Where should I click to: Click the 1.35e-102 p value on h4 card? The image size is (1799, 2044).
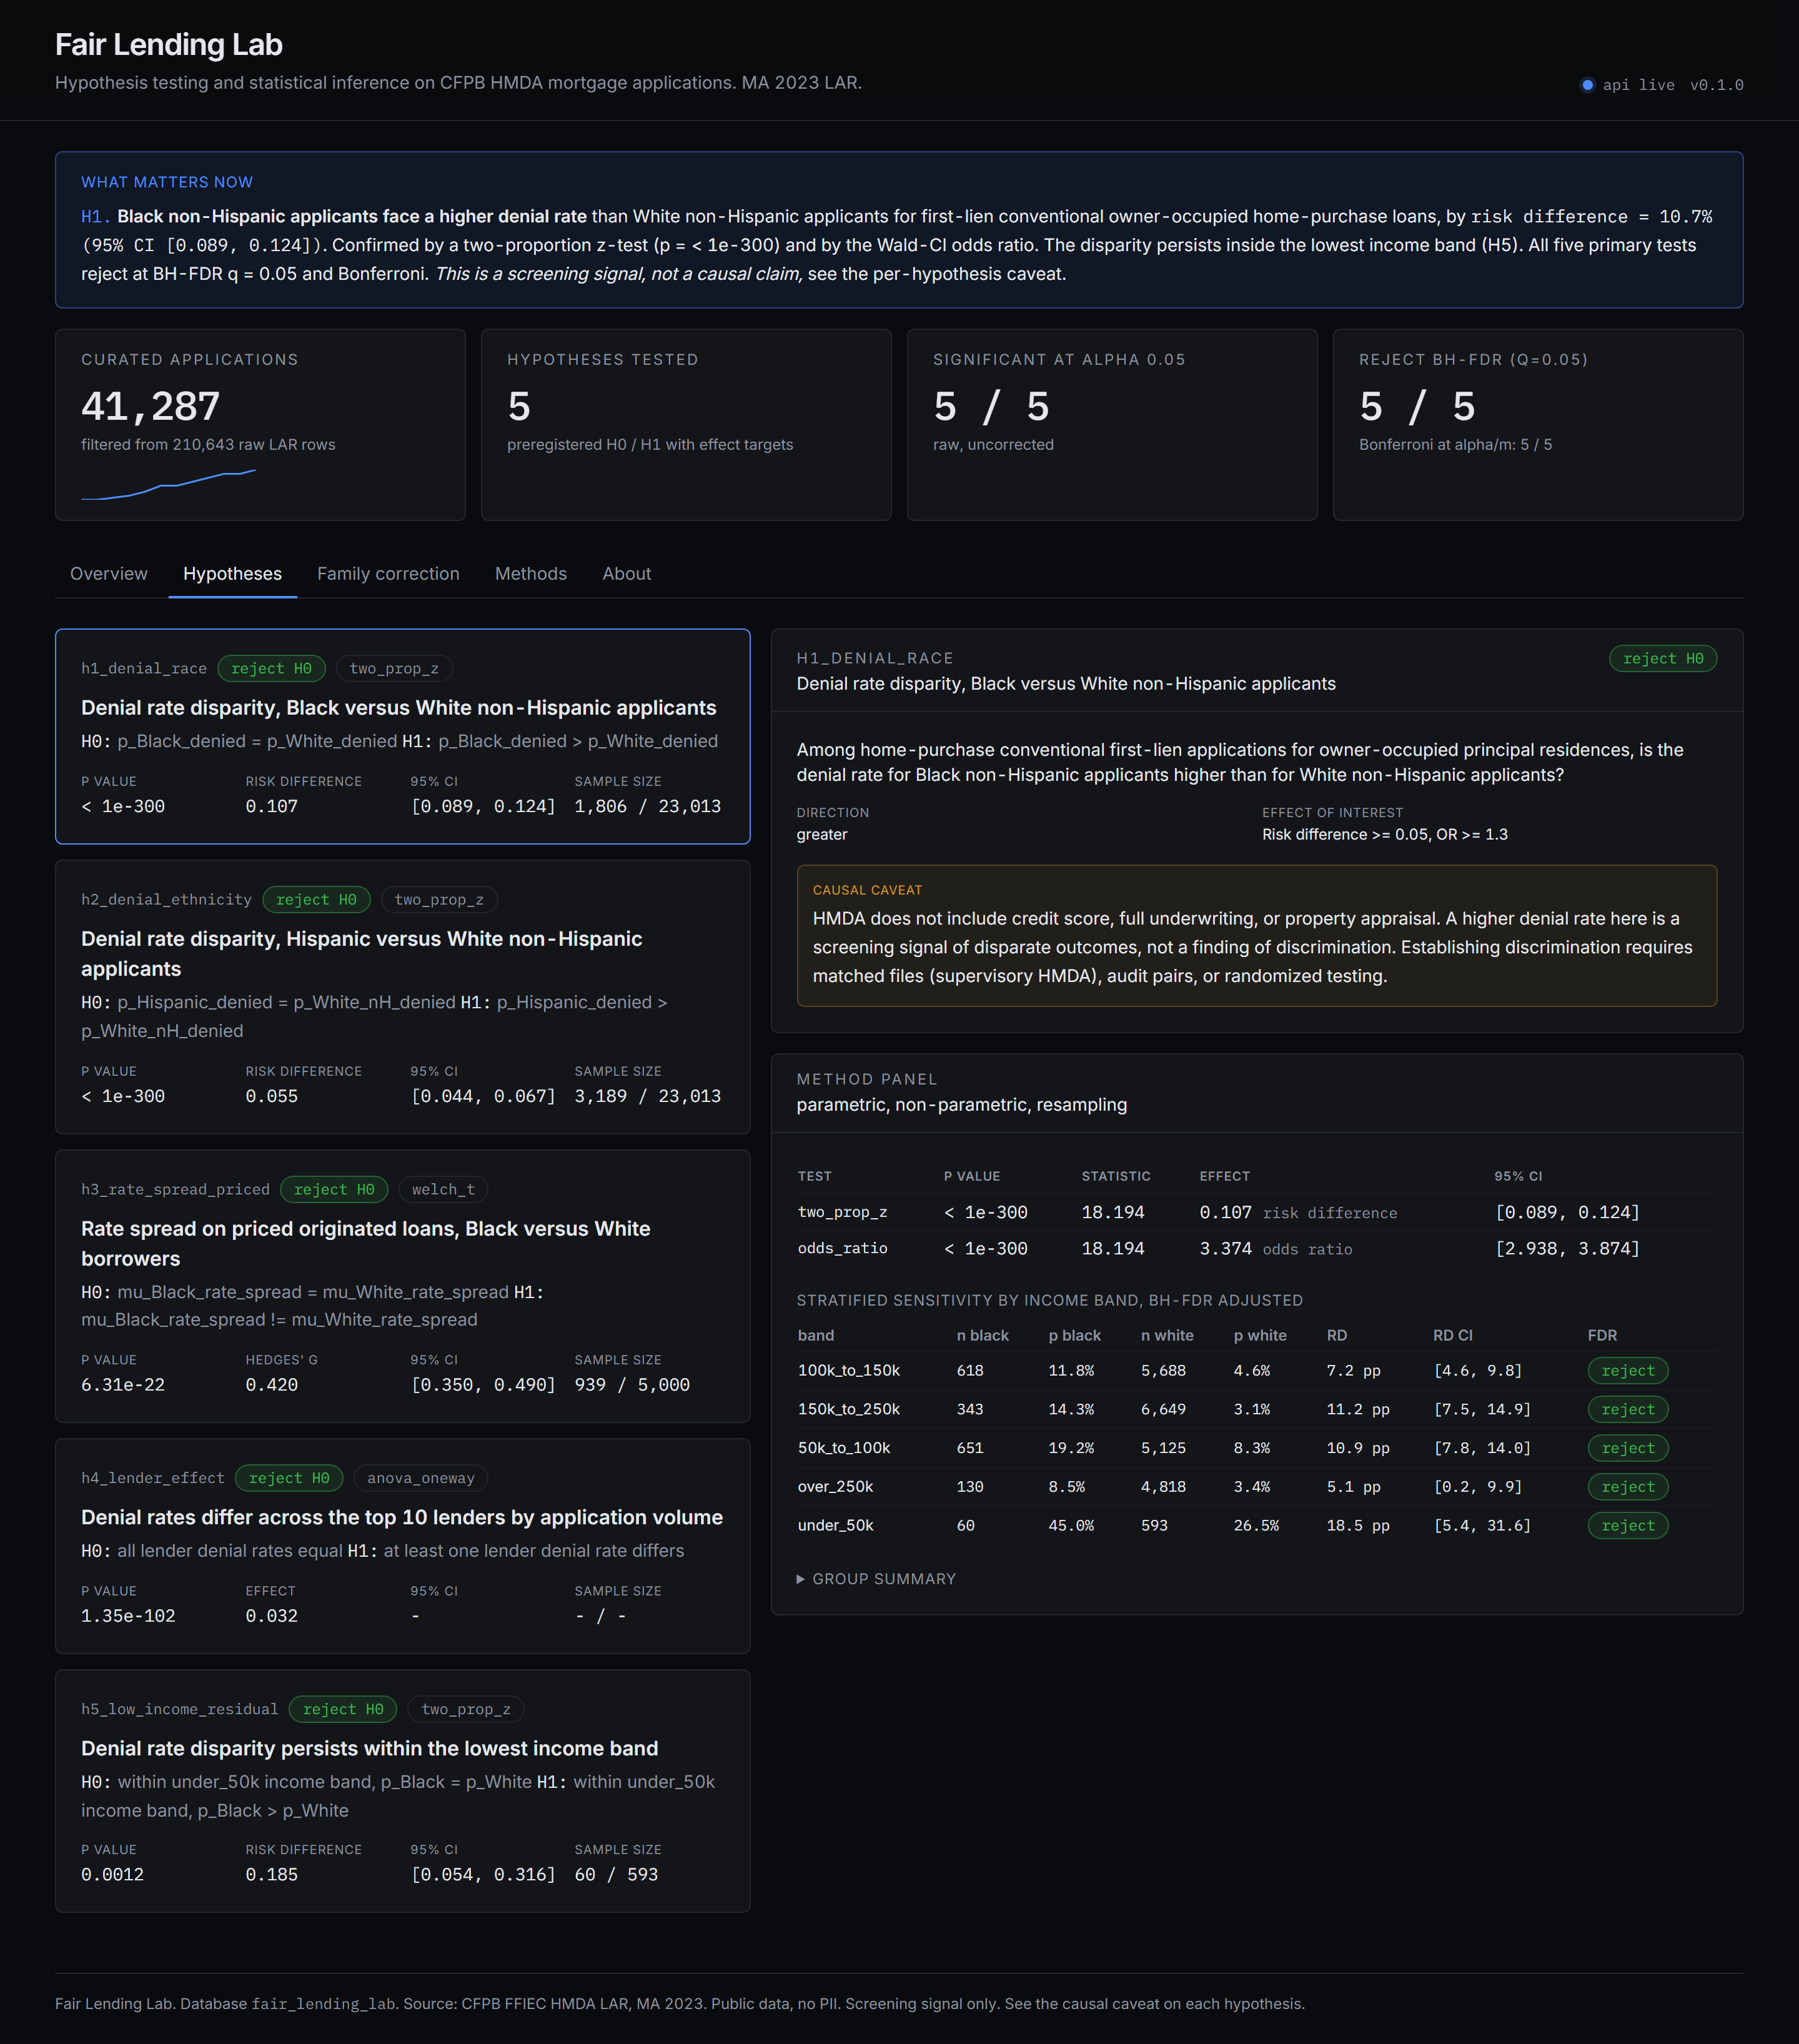[128, 1616]
